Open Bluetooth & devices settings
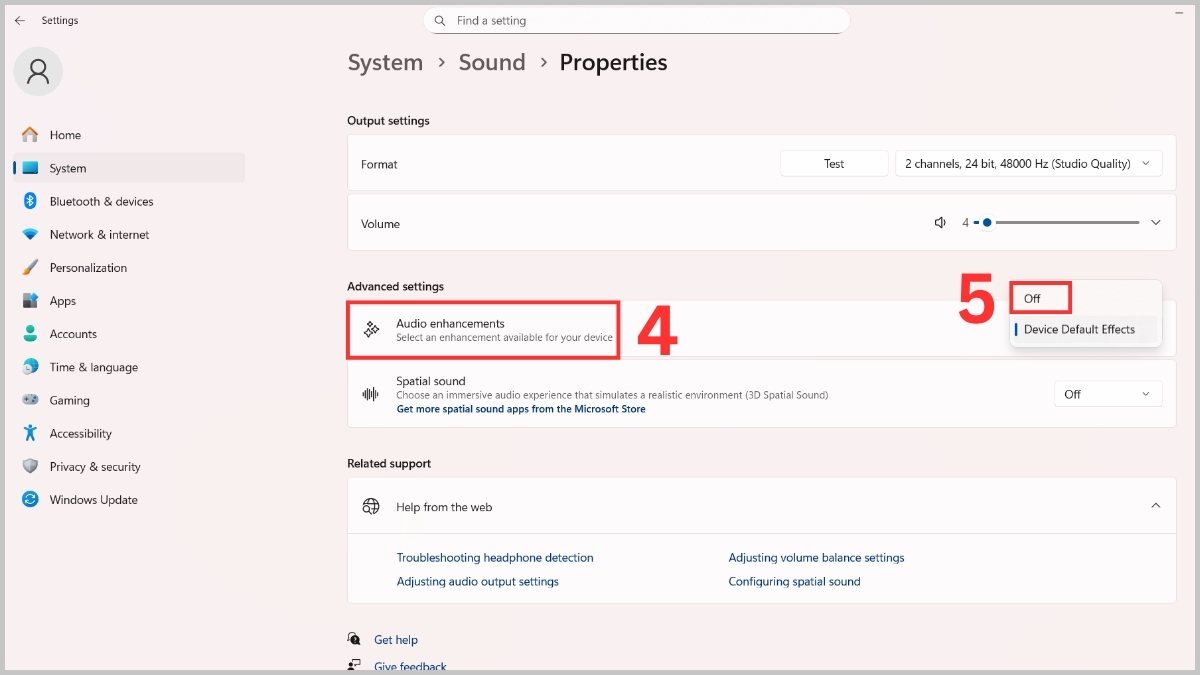 point(101,201)
